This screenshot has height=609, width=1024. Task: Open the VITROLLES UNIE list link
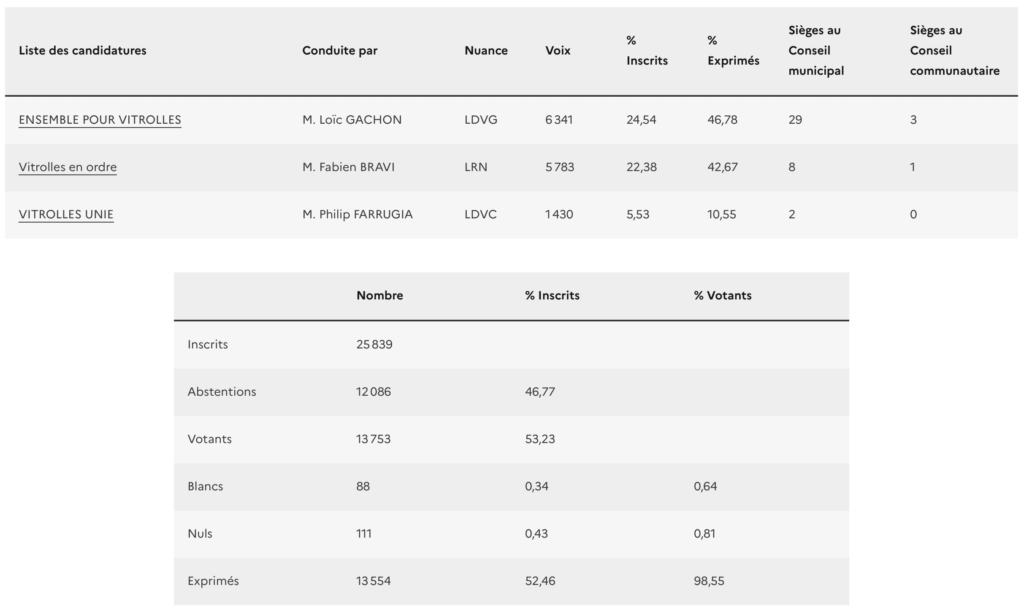pos(66,214)
